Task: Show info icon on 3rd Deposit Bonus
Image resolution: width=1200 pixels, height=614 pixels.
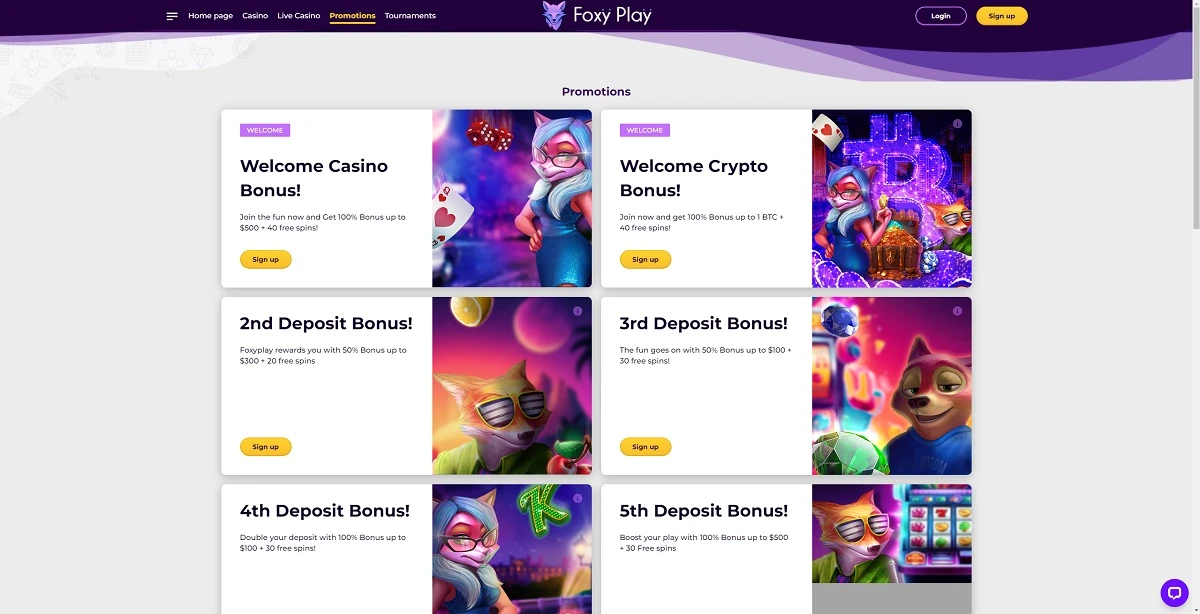Action: (x=957, y=311)
